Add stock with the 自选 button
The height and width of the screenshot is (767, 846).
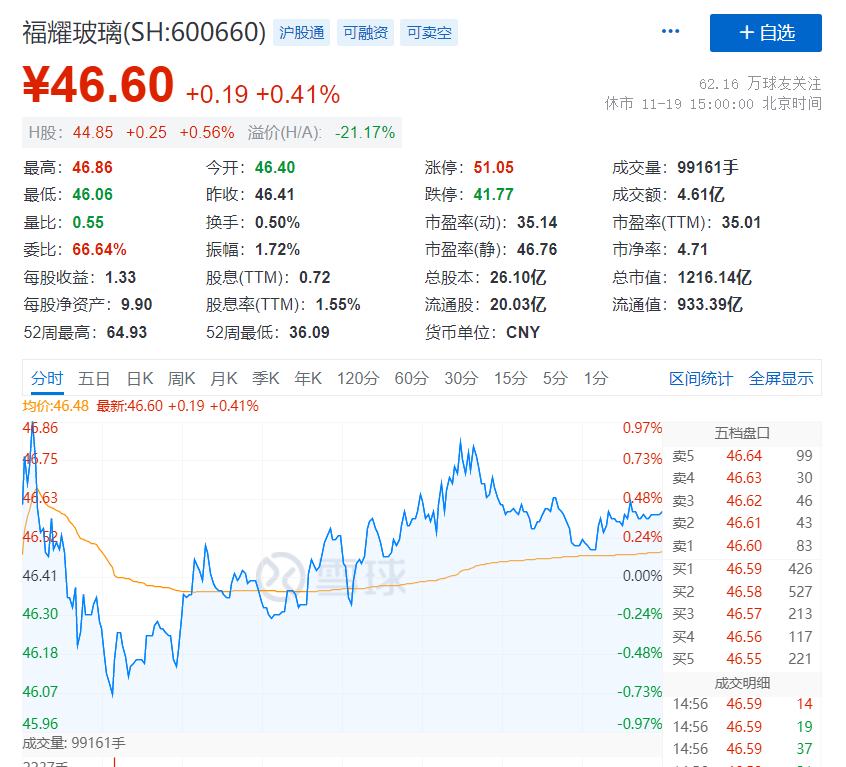[765, 33]
